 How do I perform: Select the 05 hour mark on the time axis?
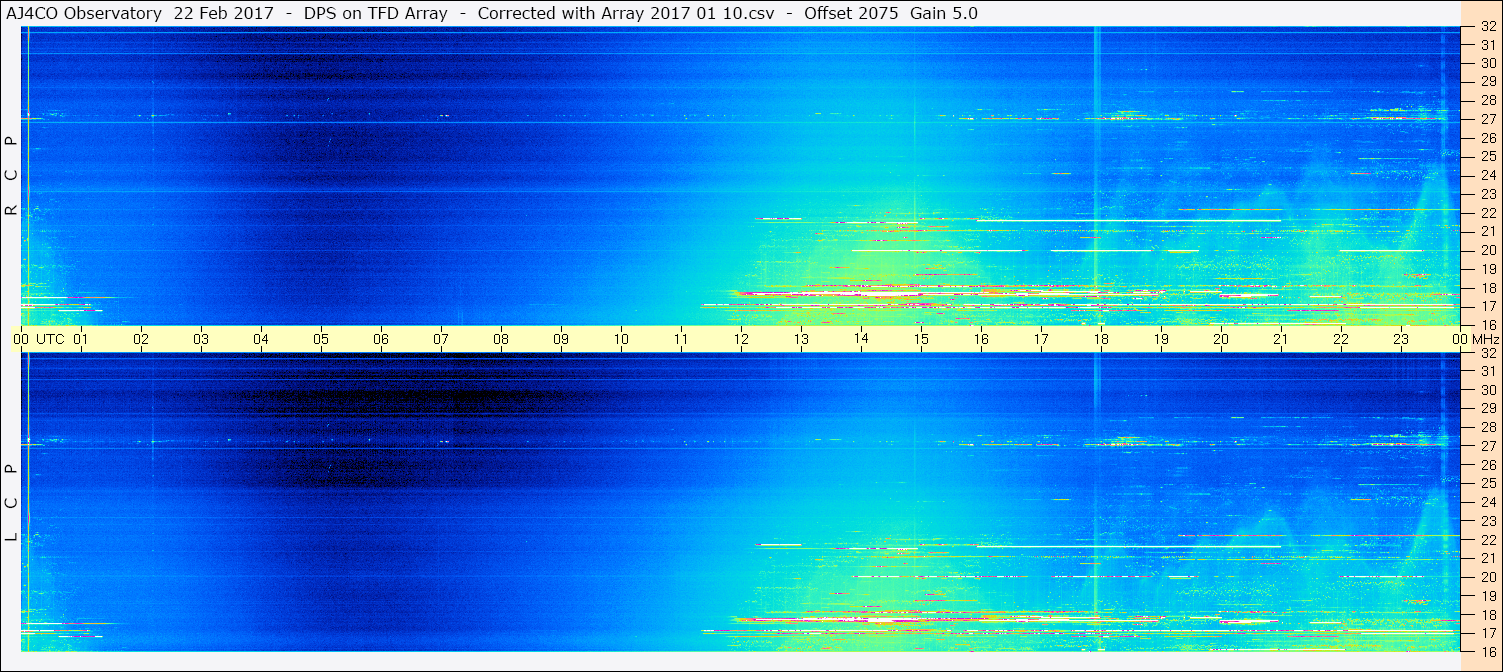(x=321, y=339)
